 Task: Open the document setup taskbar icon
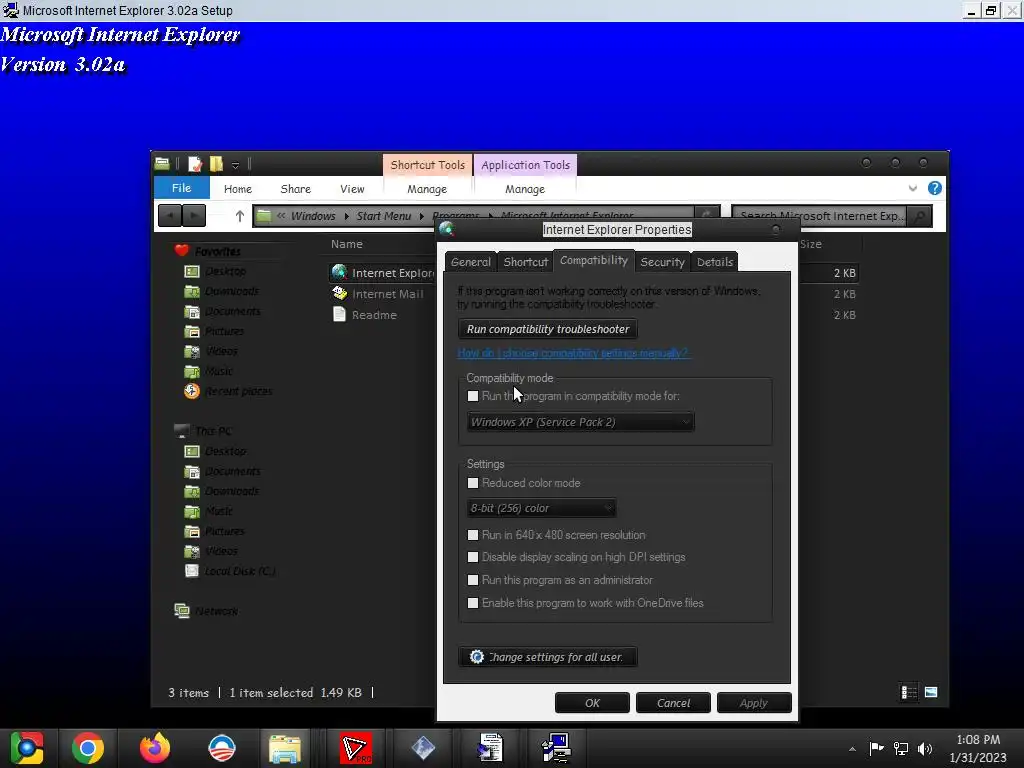[490, 748]
